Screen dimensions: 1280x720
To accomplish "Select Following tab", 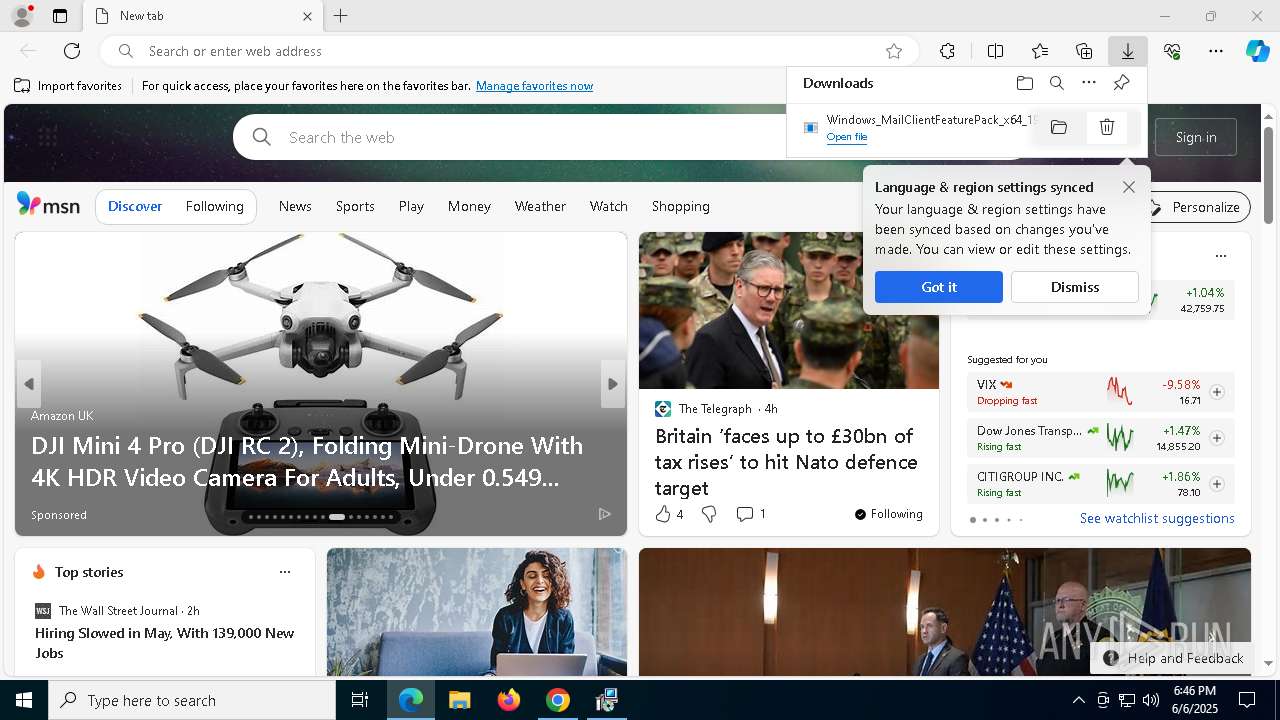I will click(215, 206).
